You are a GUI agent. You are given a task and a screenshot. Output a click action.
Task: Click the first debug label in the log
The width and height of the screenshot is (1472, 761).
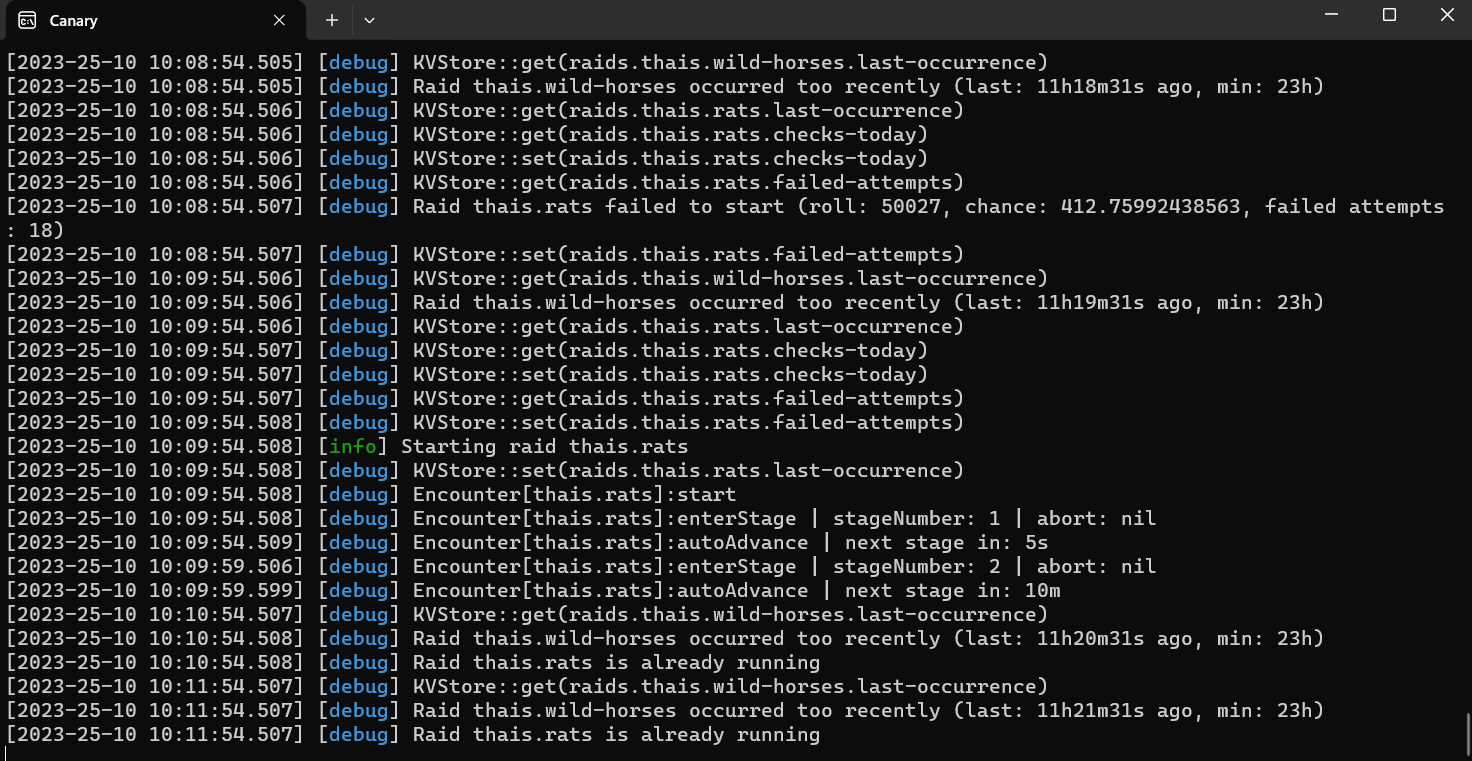pyautogui.click(x=357, y=62)
